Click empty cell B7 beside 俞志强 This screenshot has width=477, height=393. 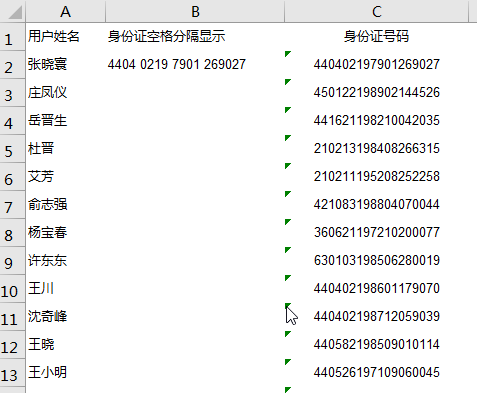point(195,205)
